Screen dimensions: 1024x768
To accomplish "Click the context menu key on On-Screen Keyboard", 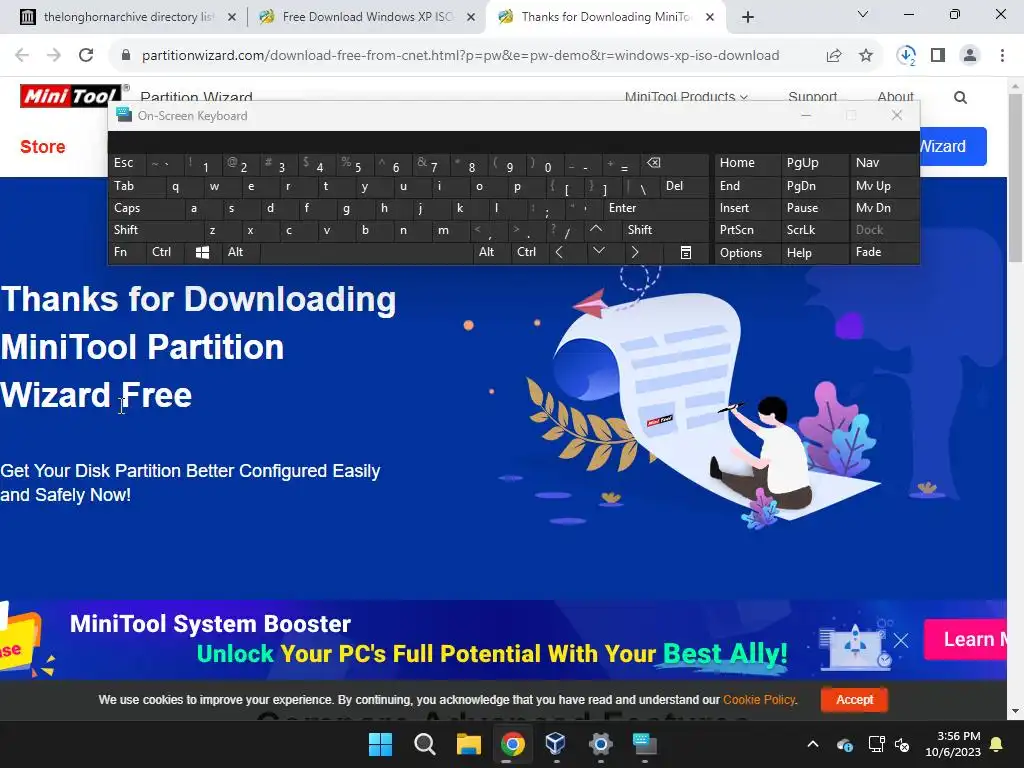I will tap(686, 253).
